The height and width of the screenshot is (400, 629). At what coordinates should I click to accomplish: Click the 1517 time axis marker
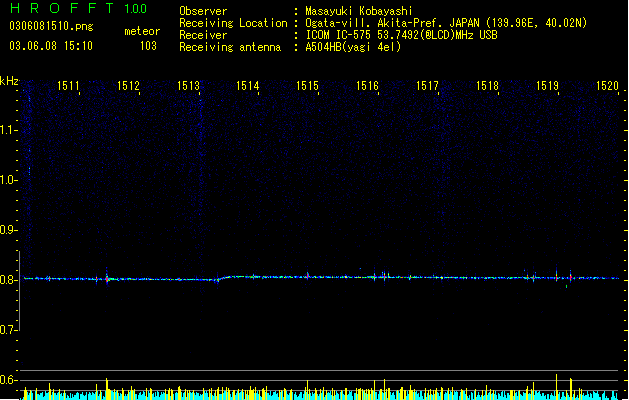pyautogui.click(x=427, y=86)
